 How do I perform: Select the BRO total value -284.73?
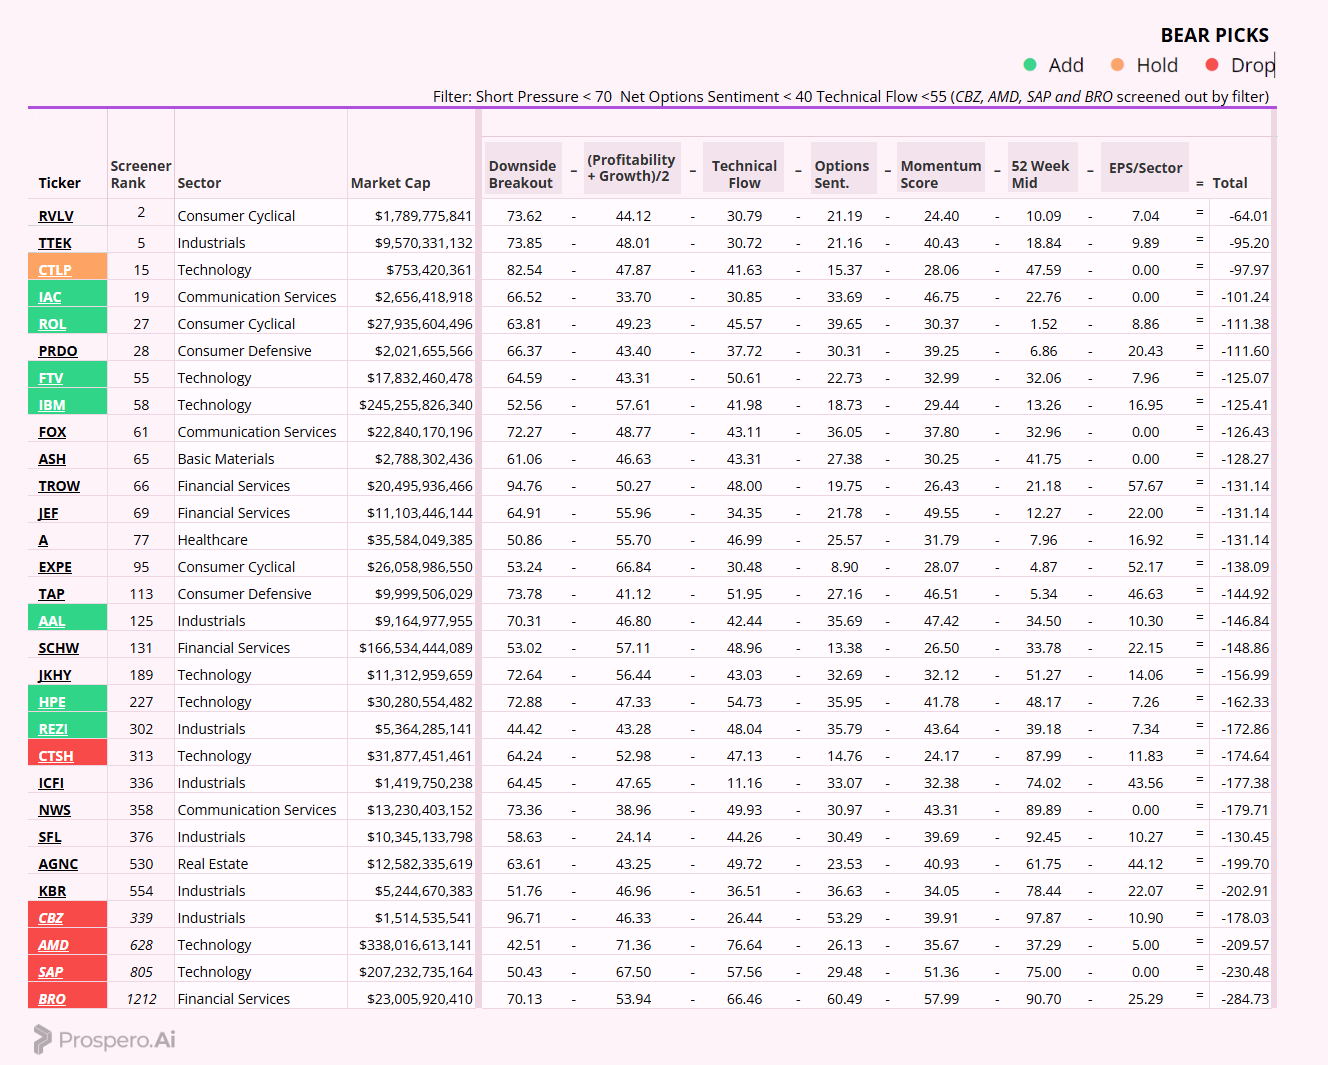pyautogui.click(x=1245, y=999)
